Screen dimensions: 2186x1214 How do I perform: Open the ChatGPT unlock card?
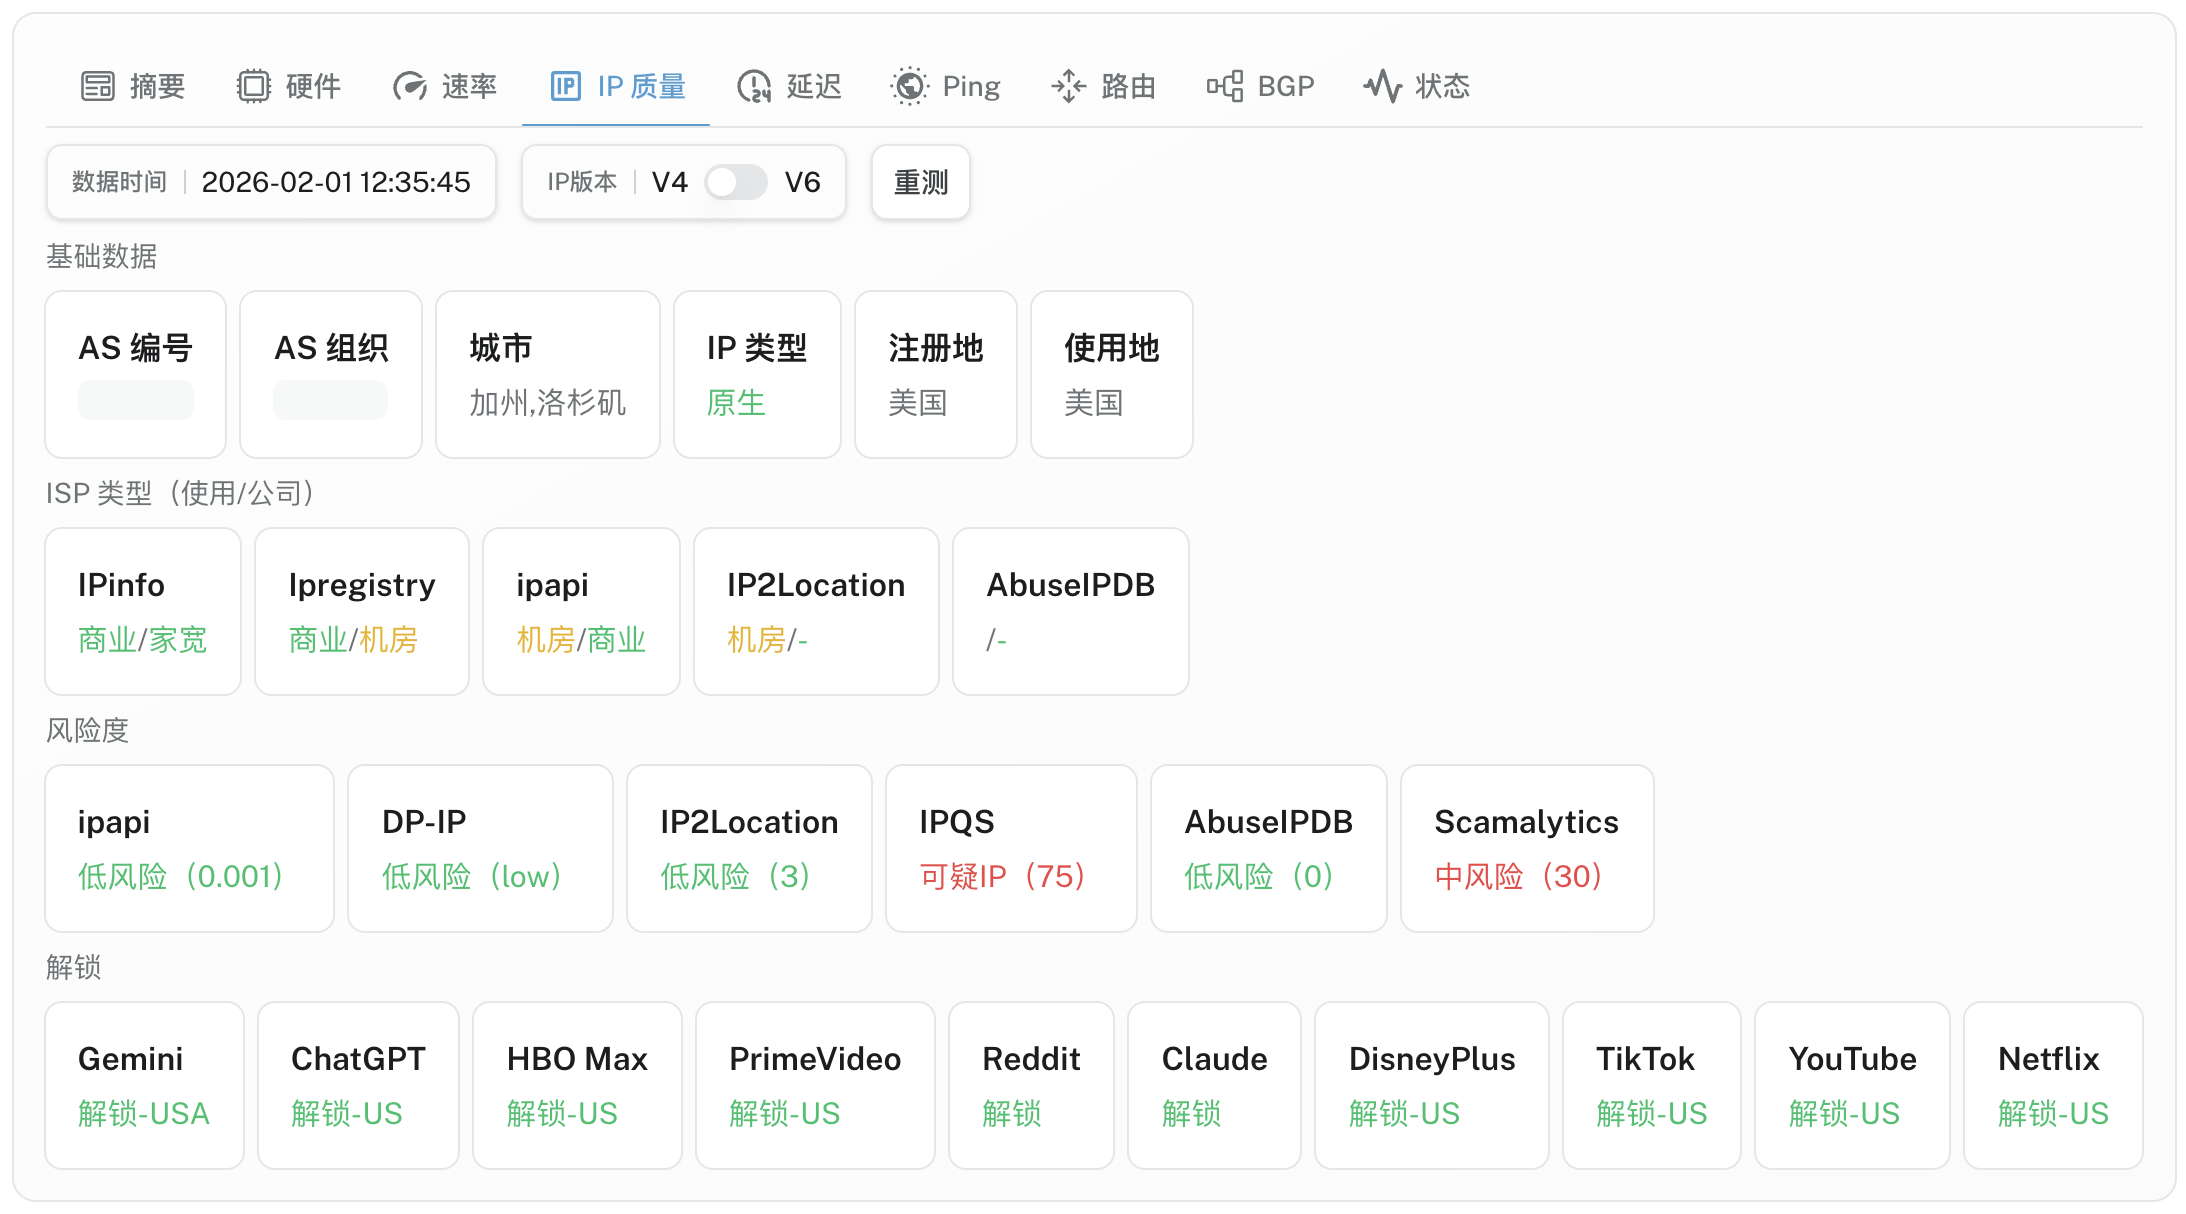pos(358,1085)
